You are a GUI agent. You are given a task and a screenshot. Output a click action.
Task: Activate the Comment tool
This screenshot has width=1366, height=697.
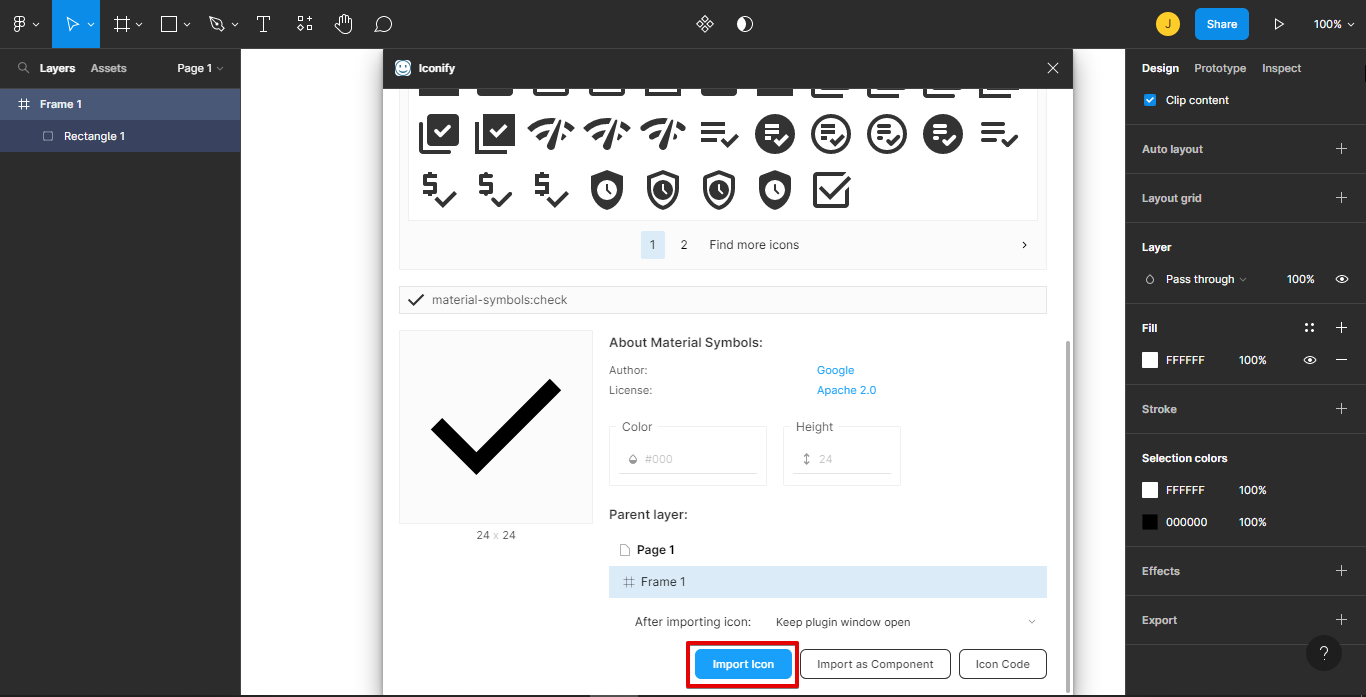click(x=382, y=24)
